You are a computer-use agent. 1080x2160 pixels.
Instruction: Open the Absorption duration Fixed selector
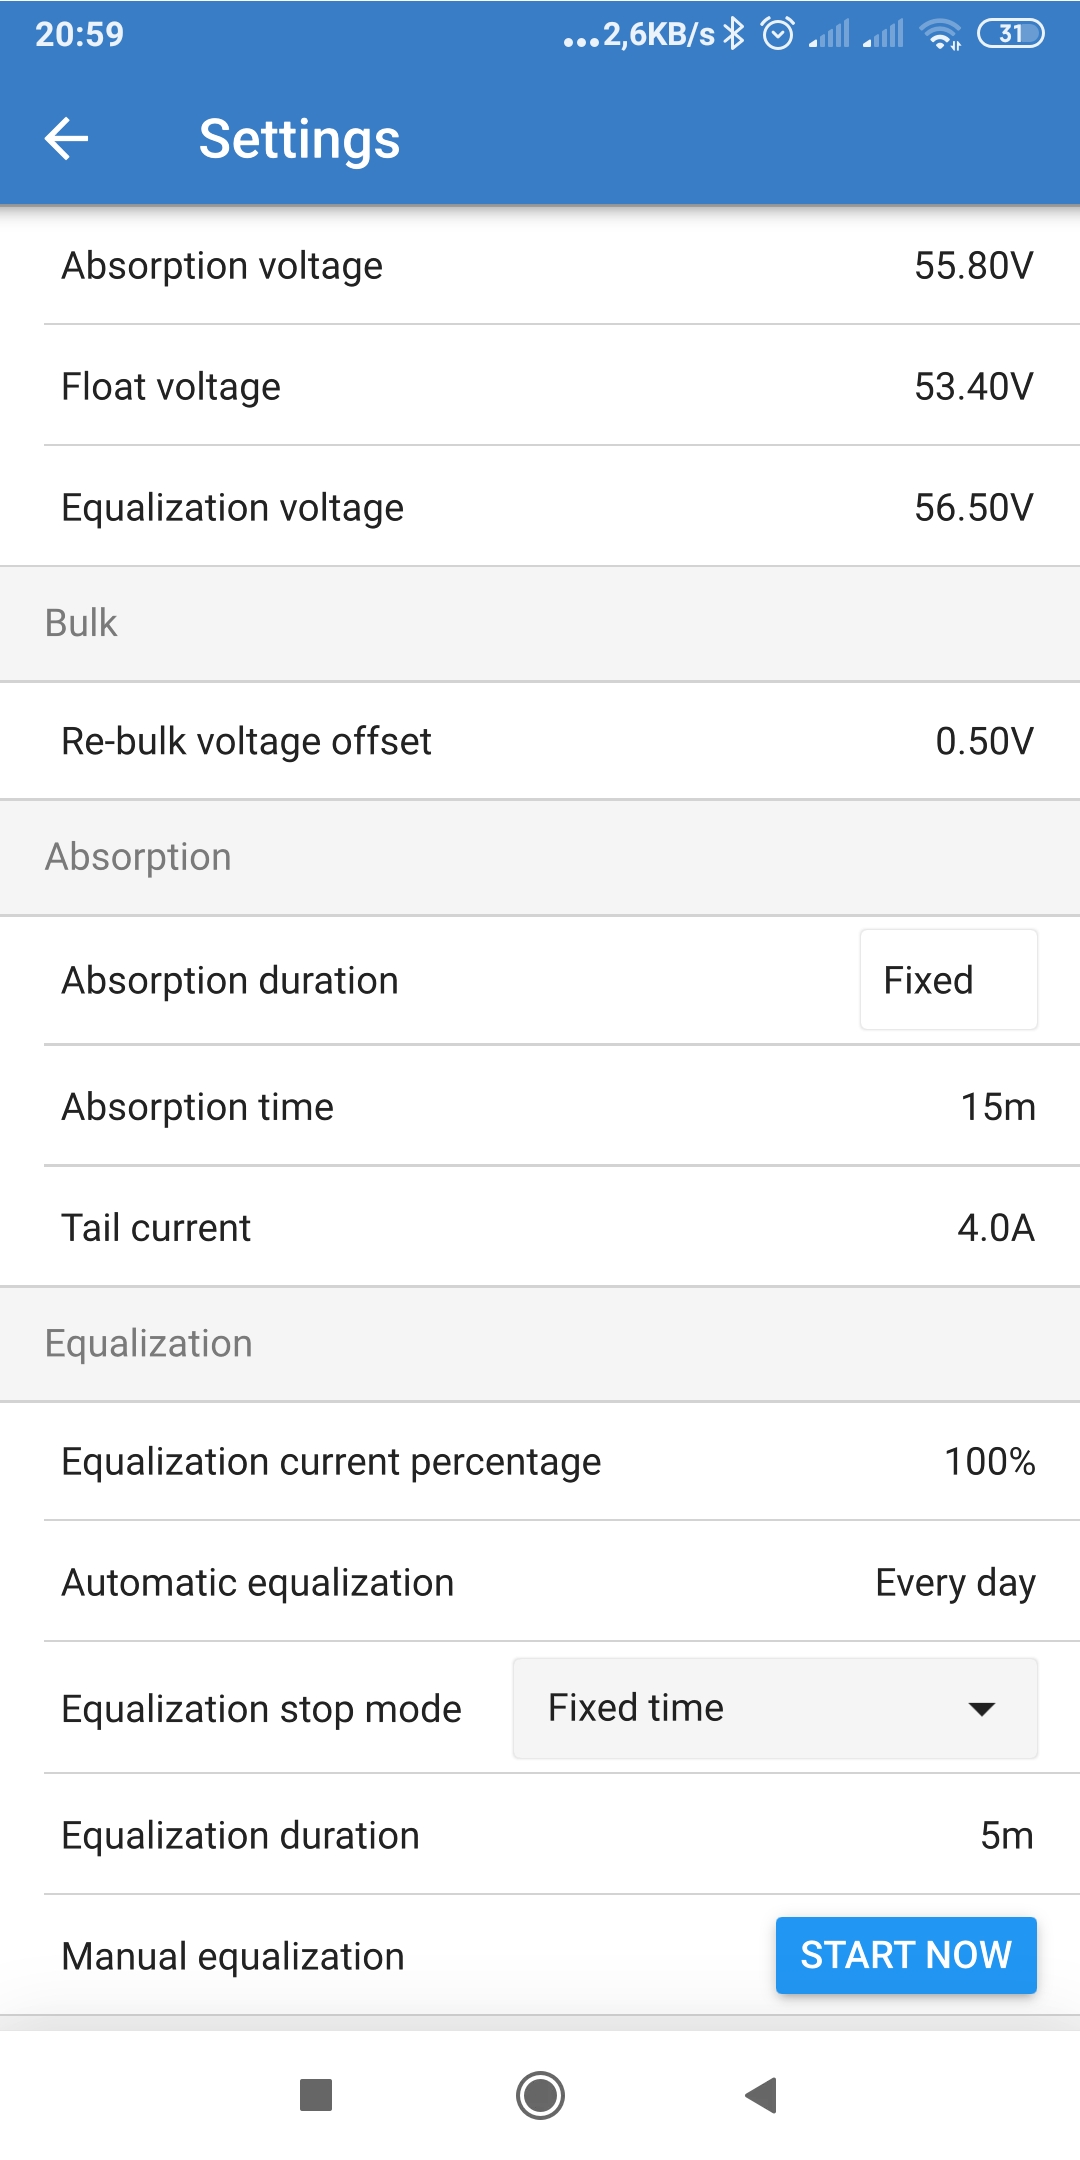(948, 980)
